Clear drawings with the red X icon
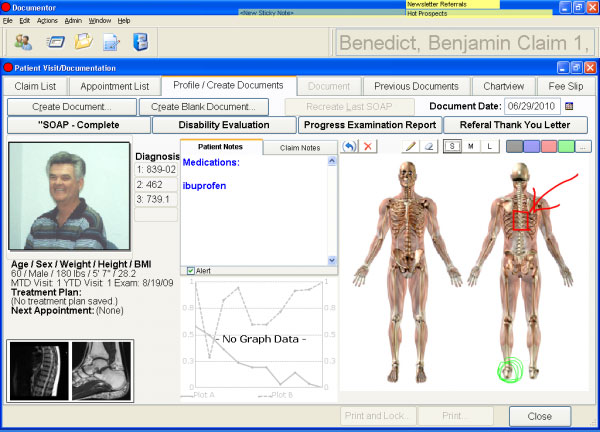Viewport: 600px width, 432px height. [x=368, y=146]
